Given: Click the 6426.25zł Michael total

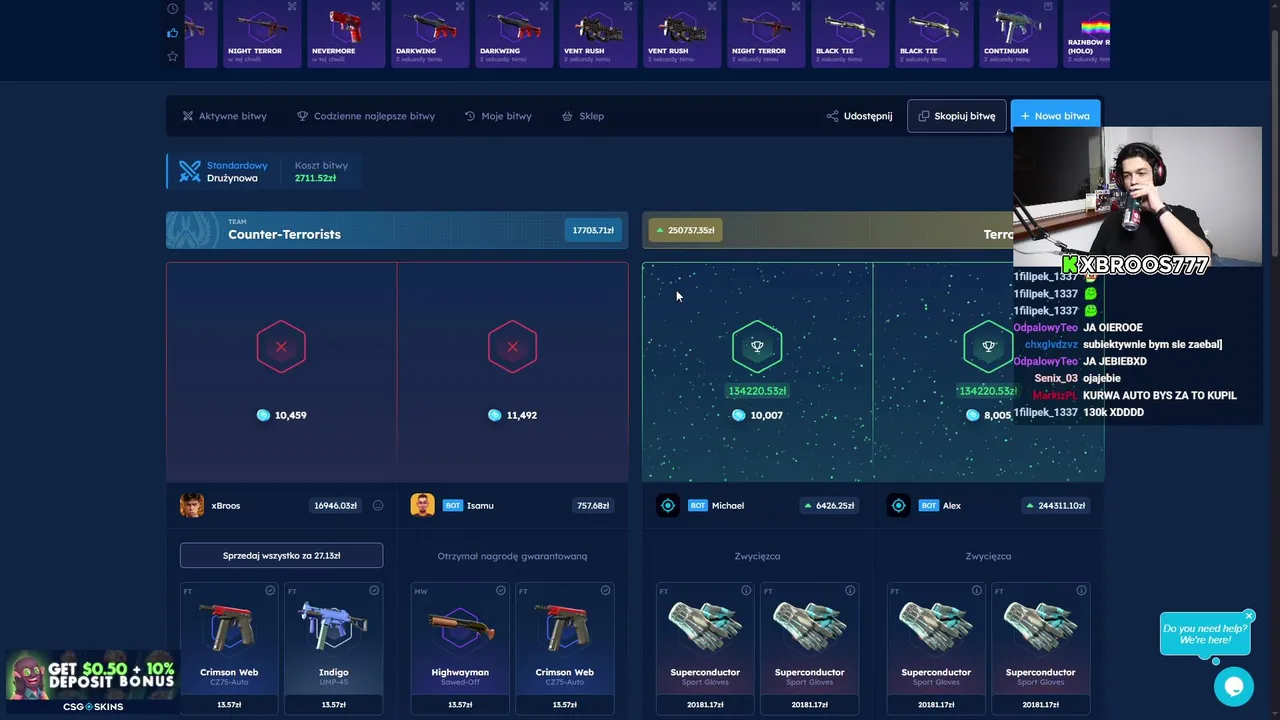Looking at the screenshot, I should click(x=829, y=506).
